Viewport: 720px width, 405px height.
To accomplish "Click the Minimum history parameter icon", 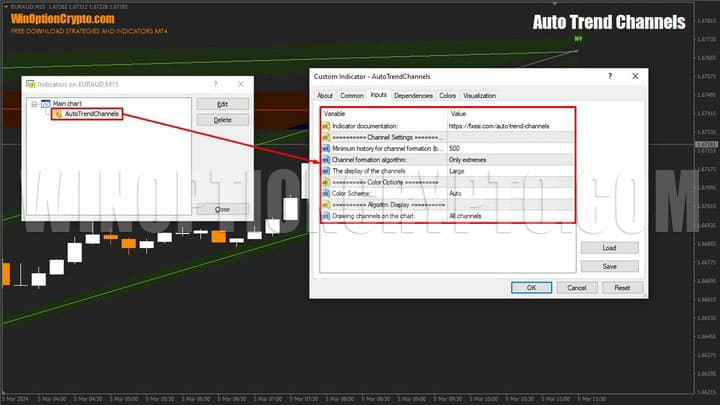I will [x=326, y=148].
